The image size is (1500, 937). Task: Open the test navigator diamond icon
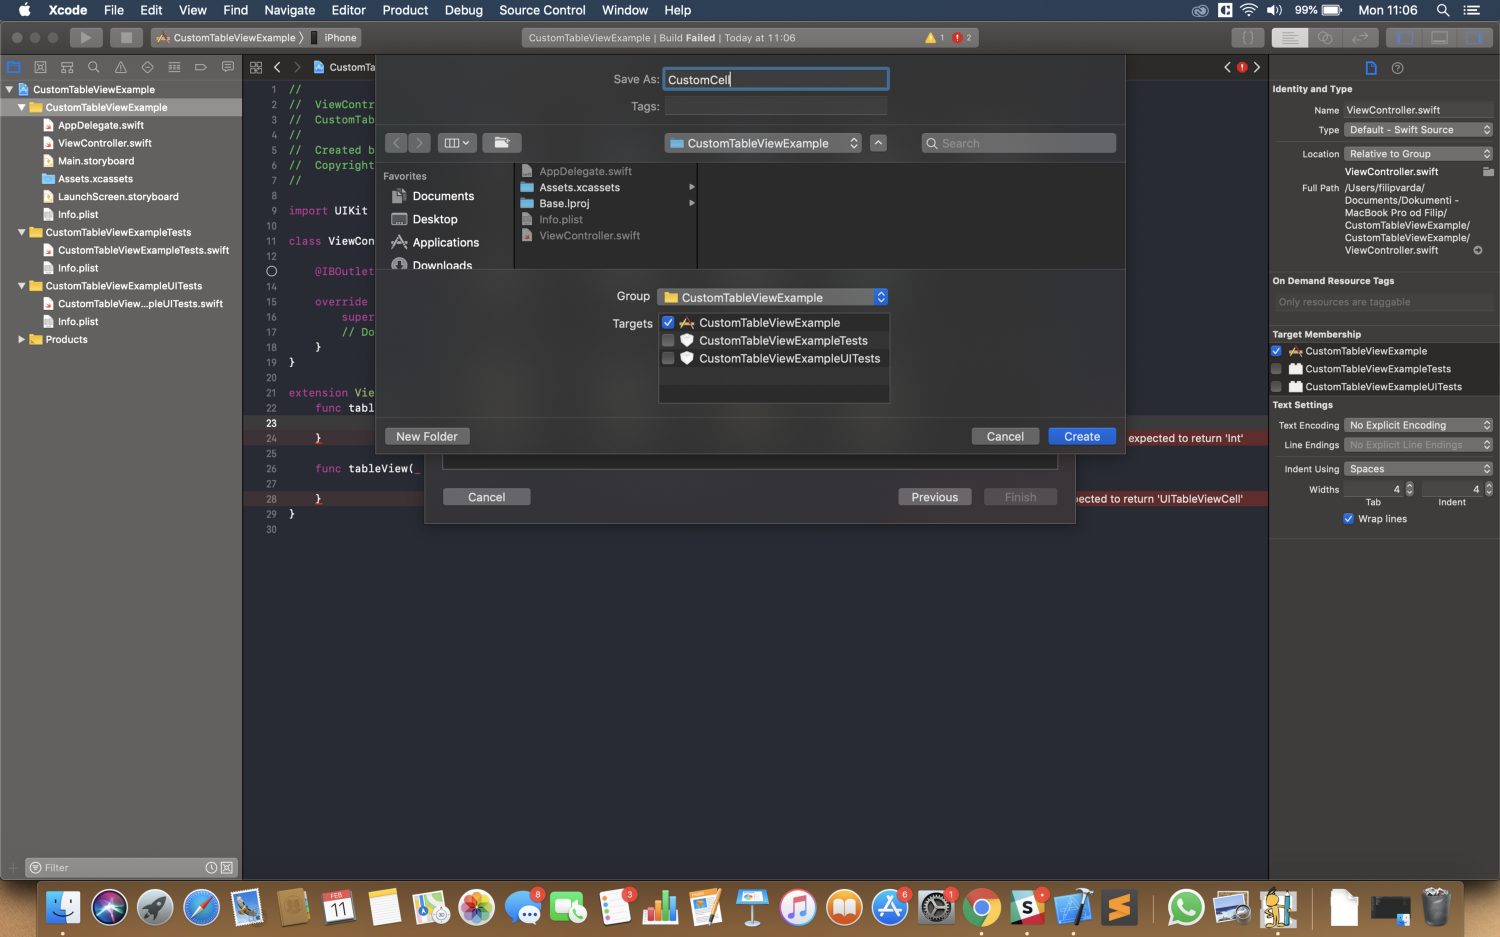point(147,67)
